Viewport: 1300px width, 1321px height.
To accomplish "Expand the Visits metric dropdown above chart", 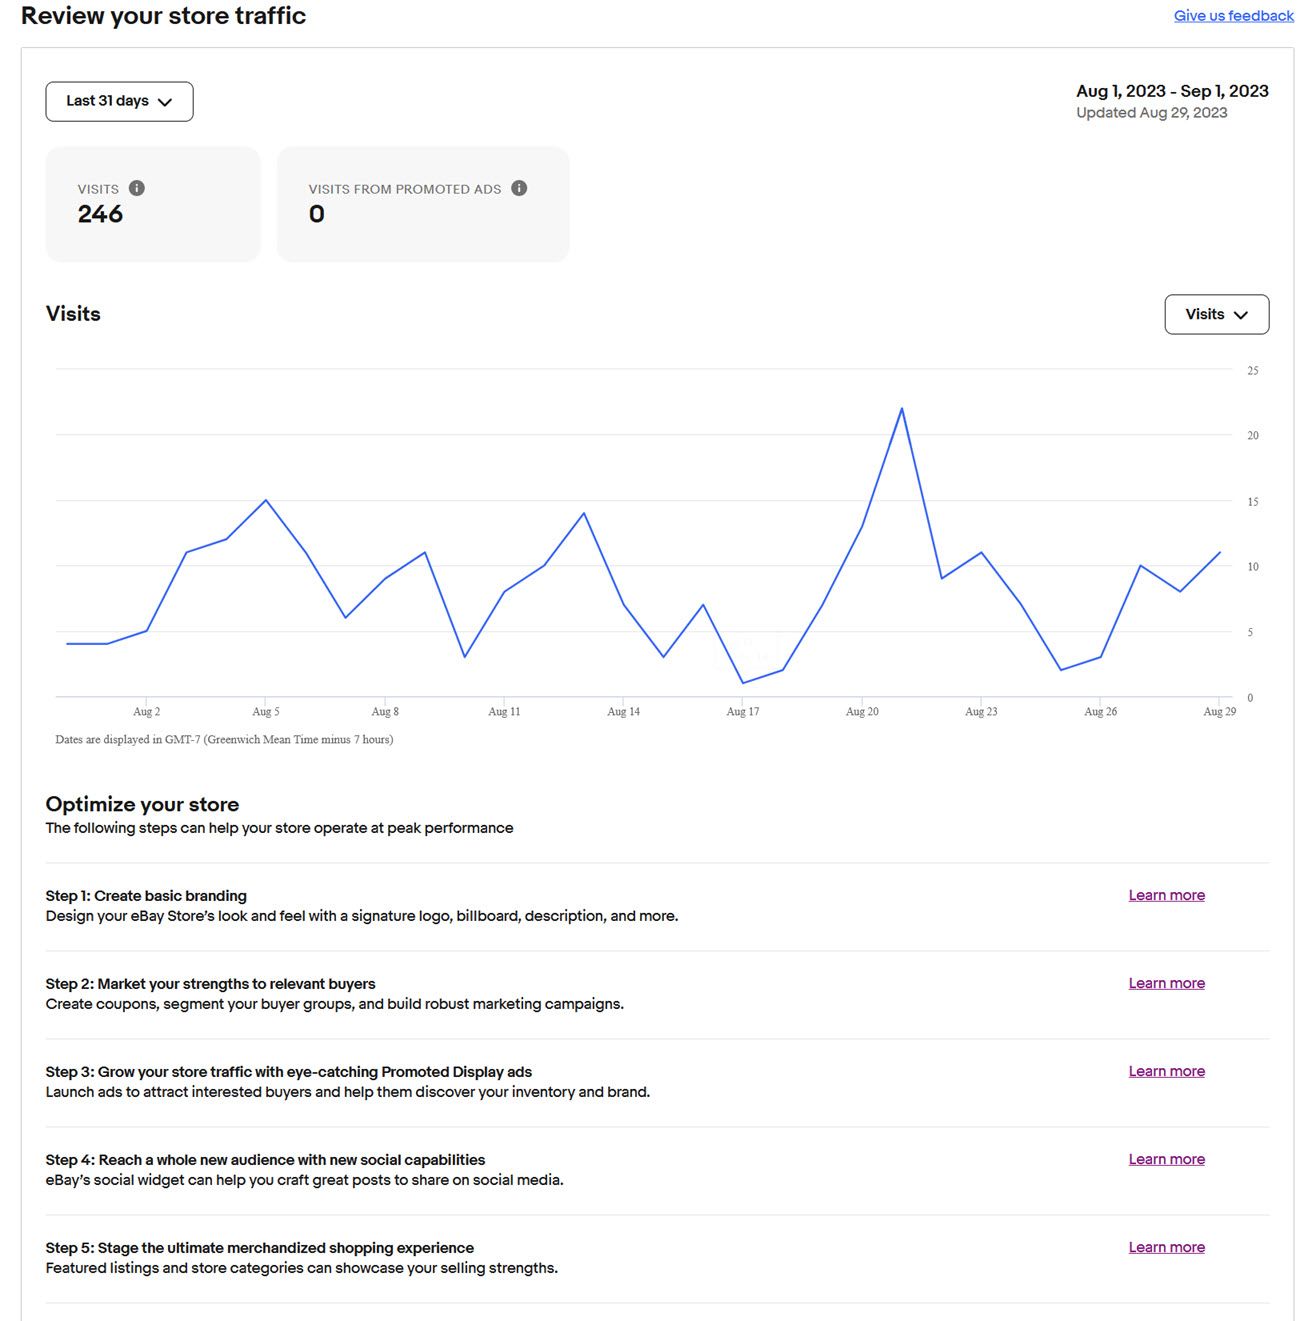I will coord(1216,314).
